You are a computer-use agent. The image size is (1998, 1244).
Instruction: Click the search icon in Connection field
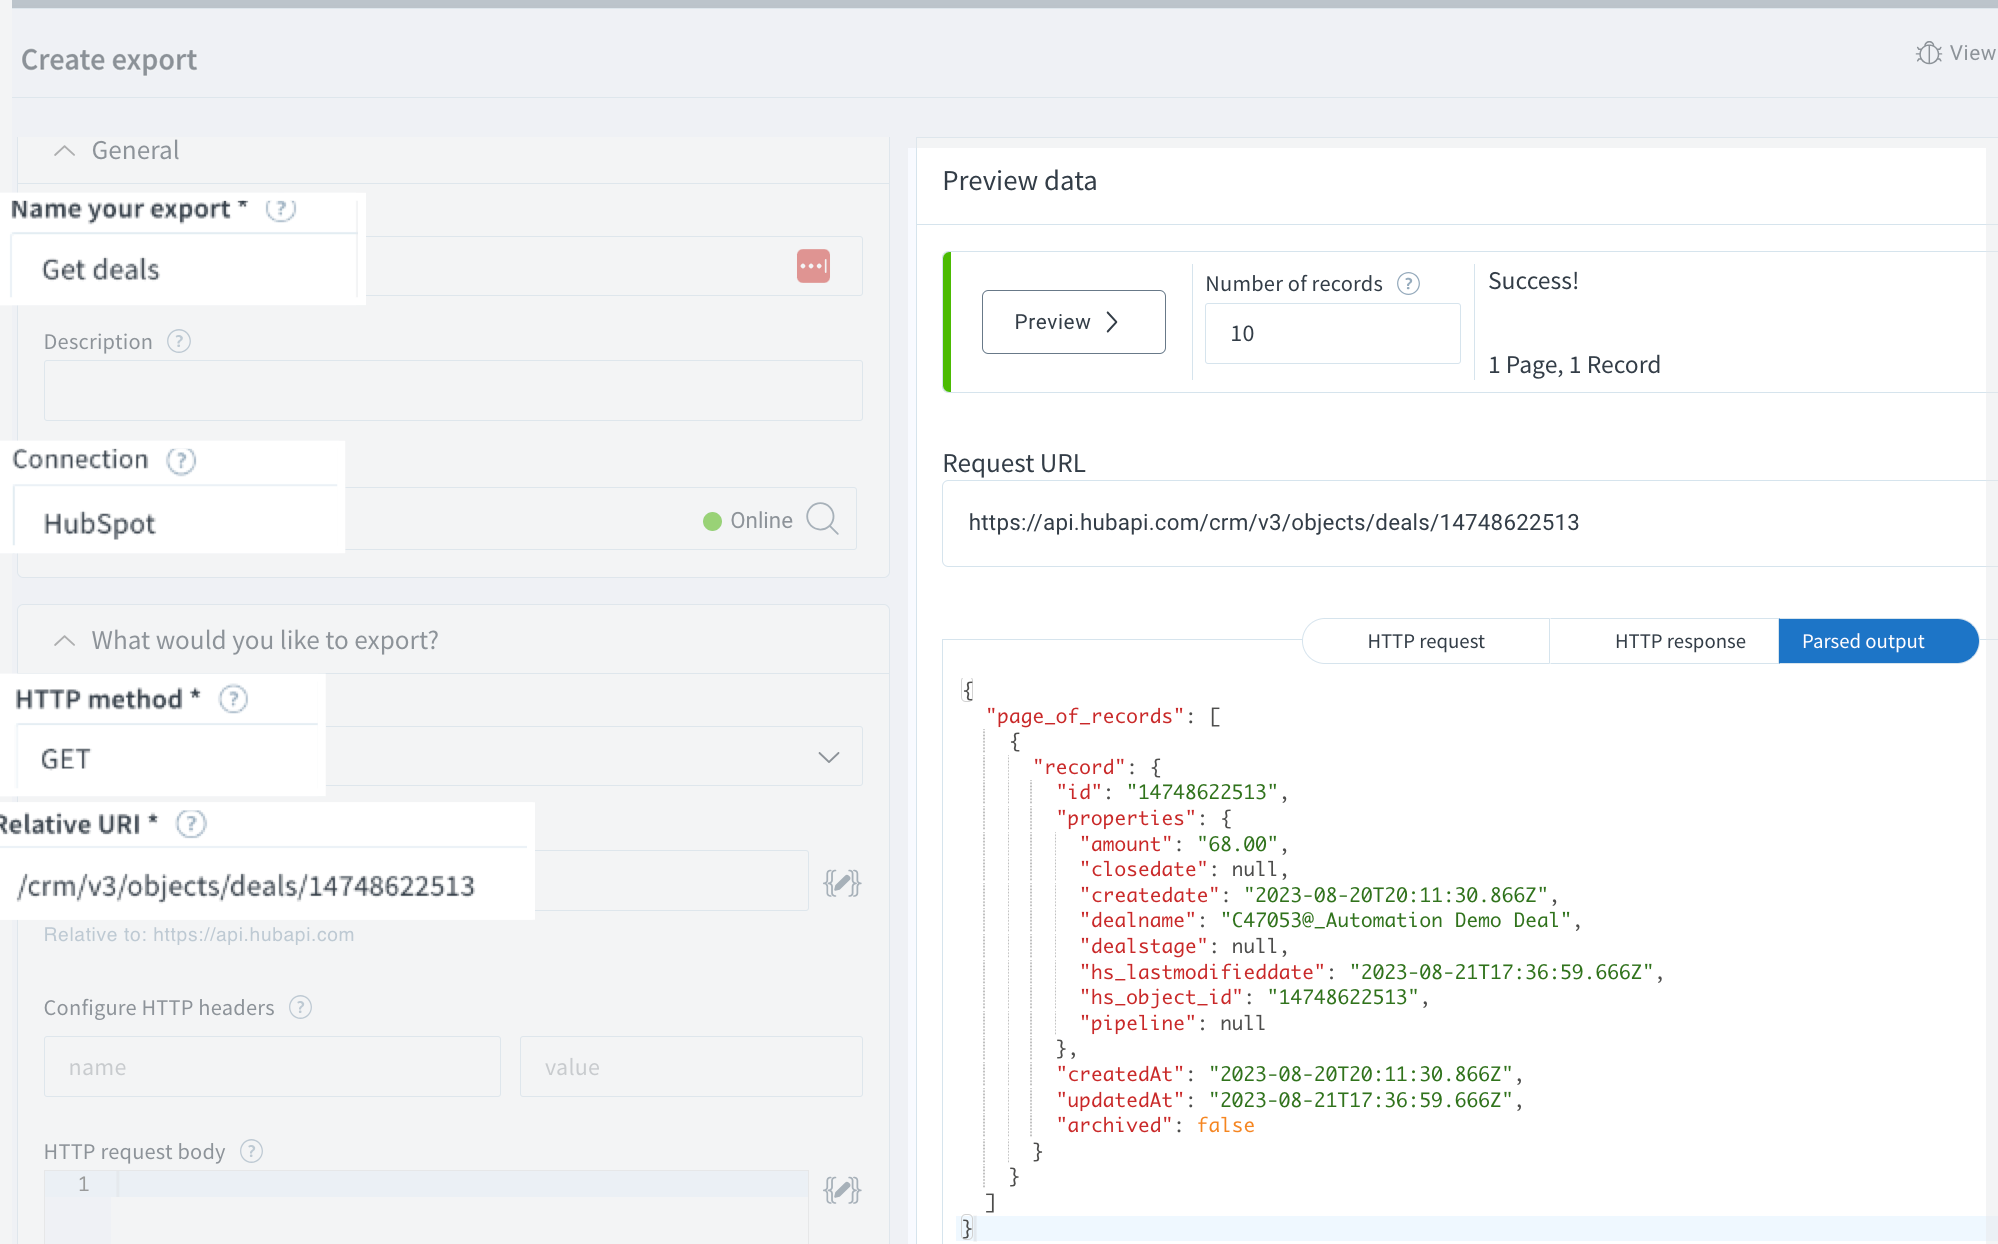tap(822, 519)
